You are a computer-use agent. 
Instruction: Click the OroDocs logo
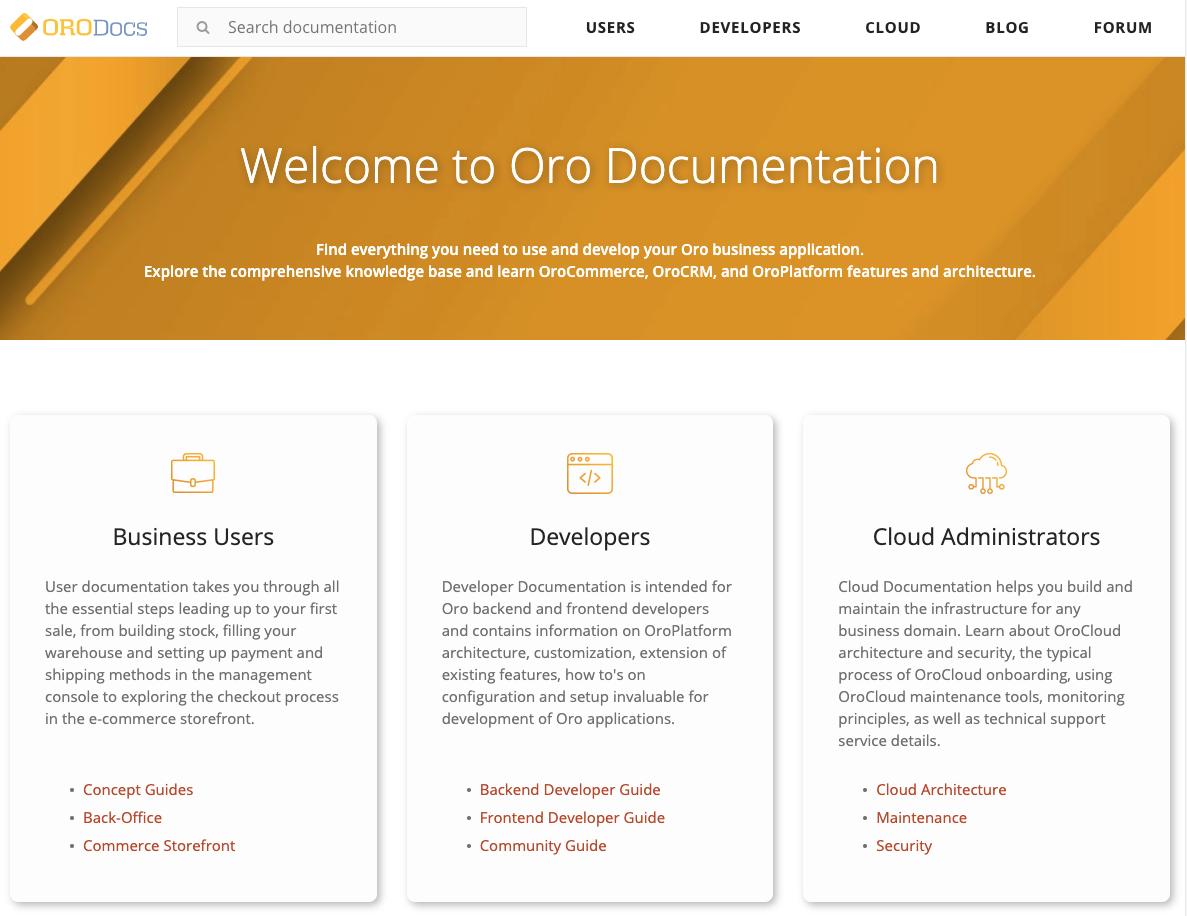79,27
